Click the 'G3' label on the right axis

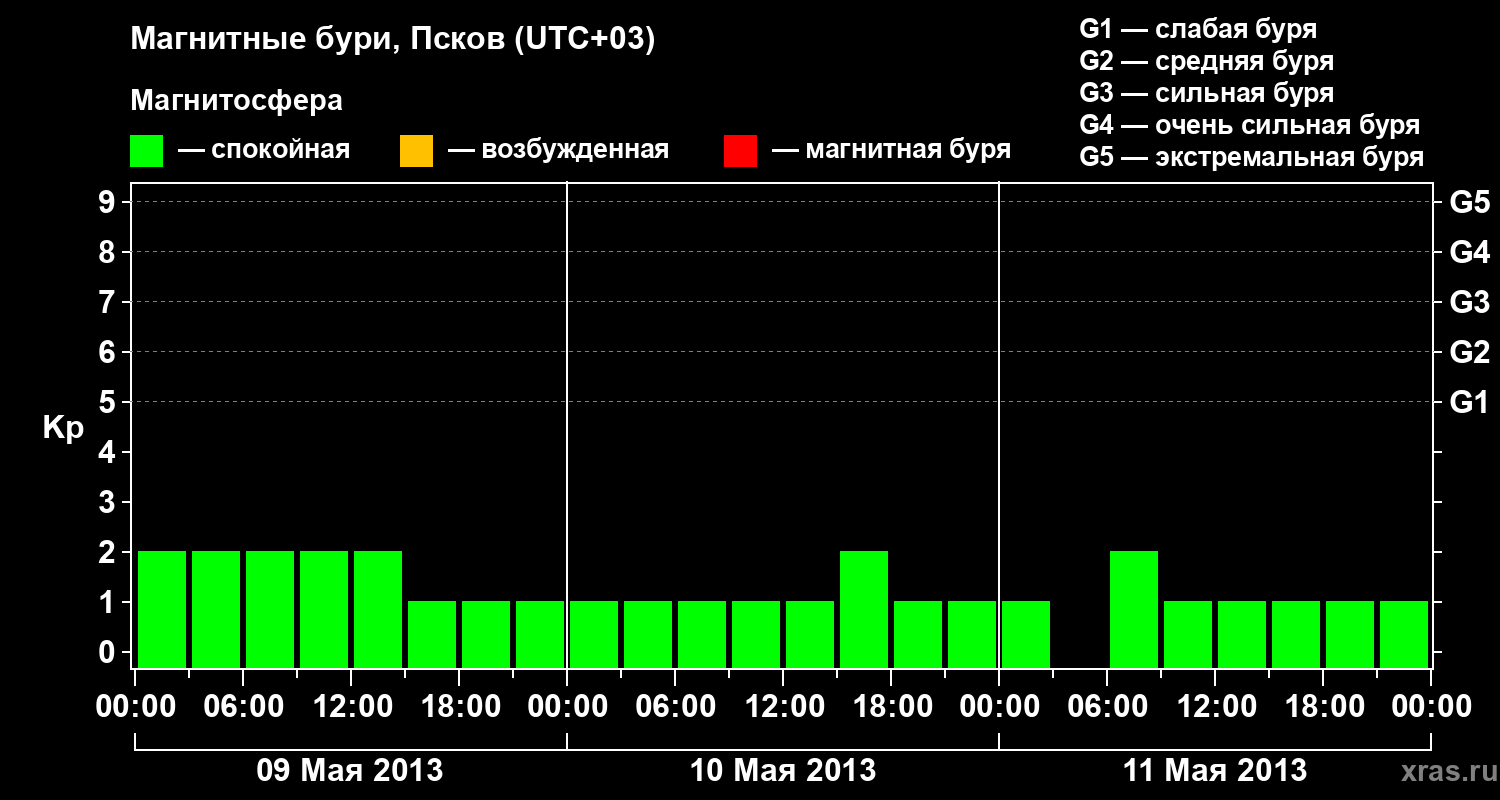(1469, 302)
